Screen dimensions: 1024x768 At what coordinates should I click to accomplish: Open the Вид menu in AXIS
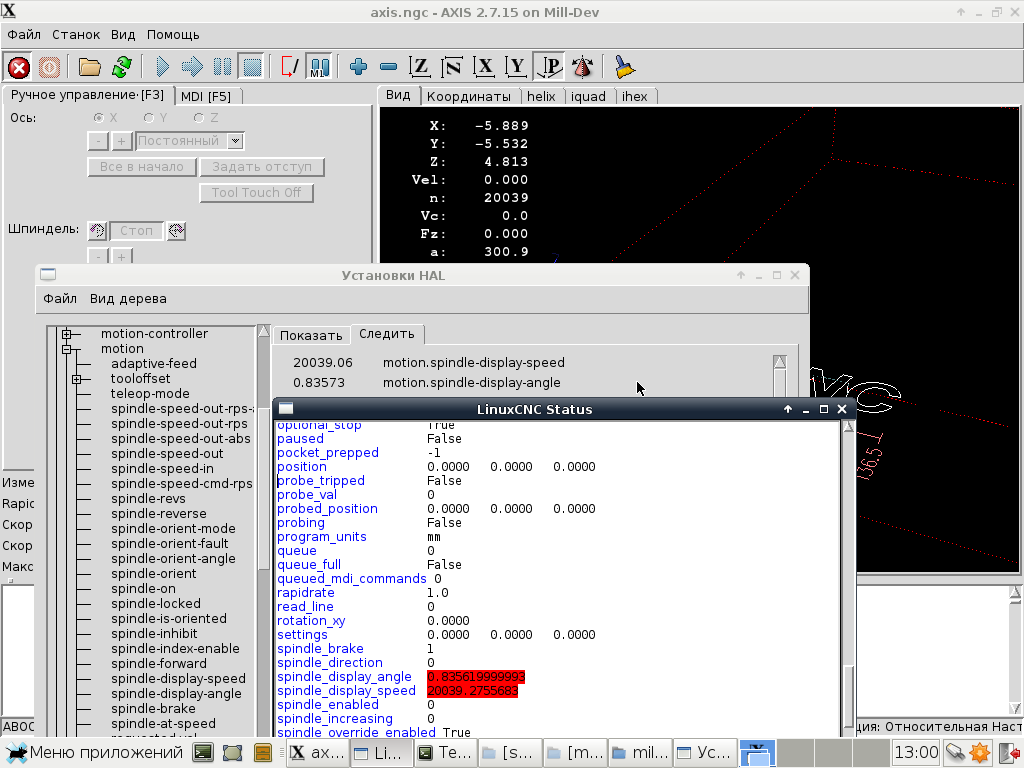click(x=123, y=35)
